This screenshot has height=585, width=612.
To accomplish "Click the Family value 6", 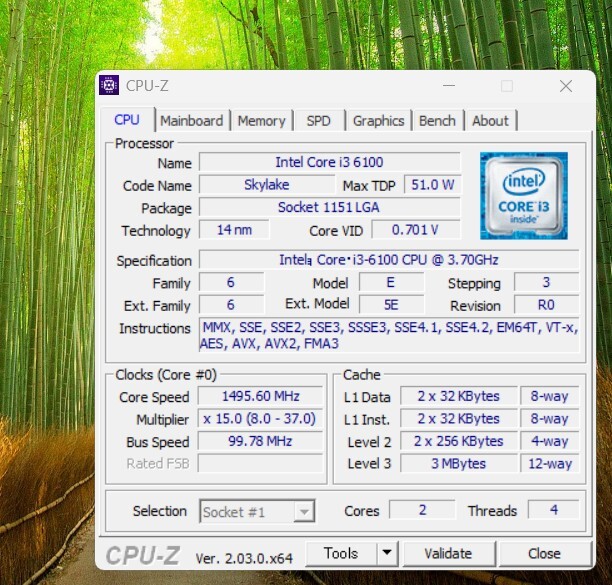I will coord(231,282).
